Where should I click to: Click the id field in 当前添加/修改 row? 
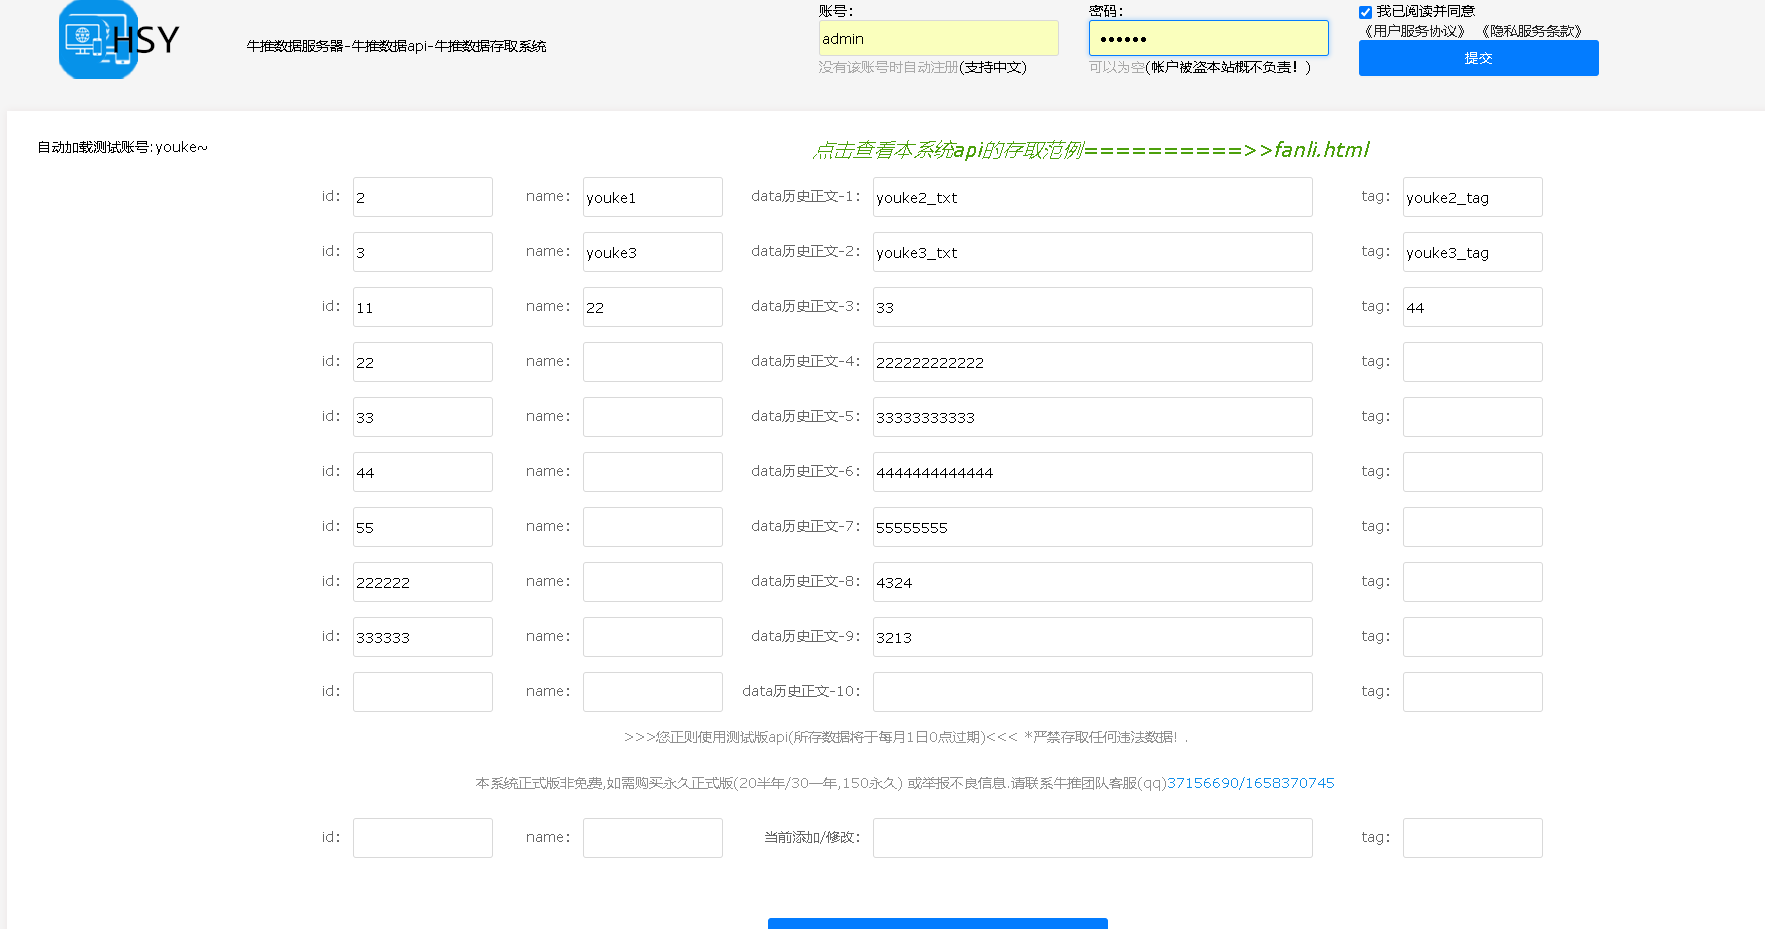point(423,838)
